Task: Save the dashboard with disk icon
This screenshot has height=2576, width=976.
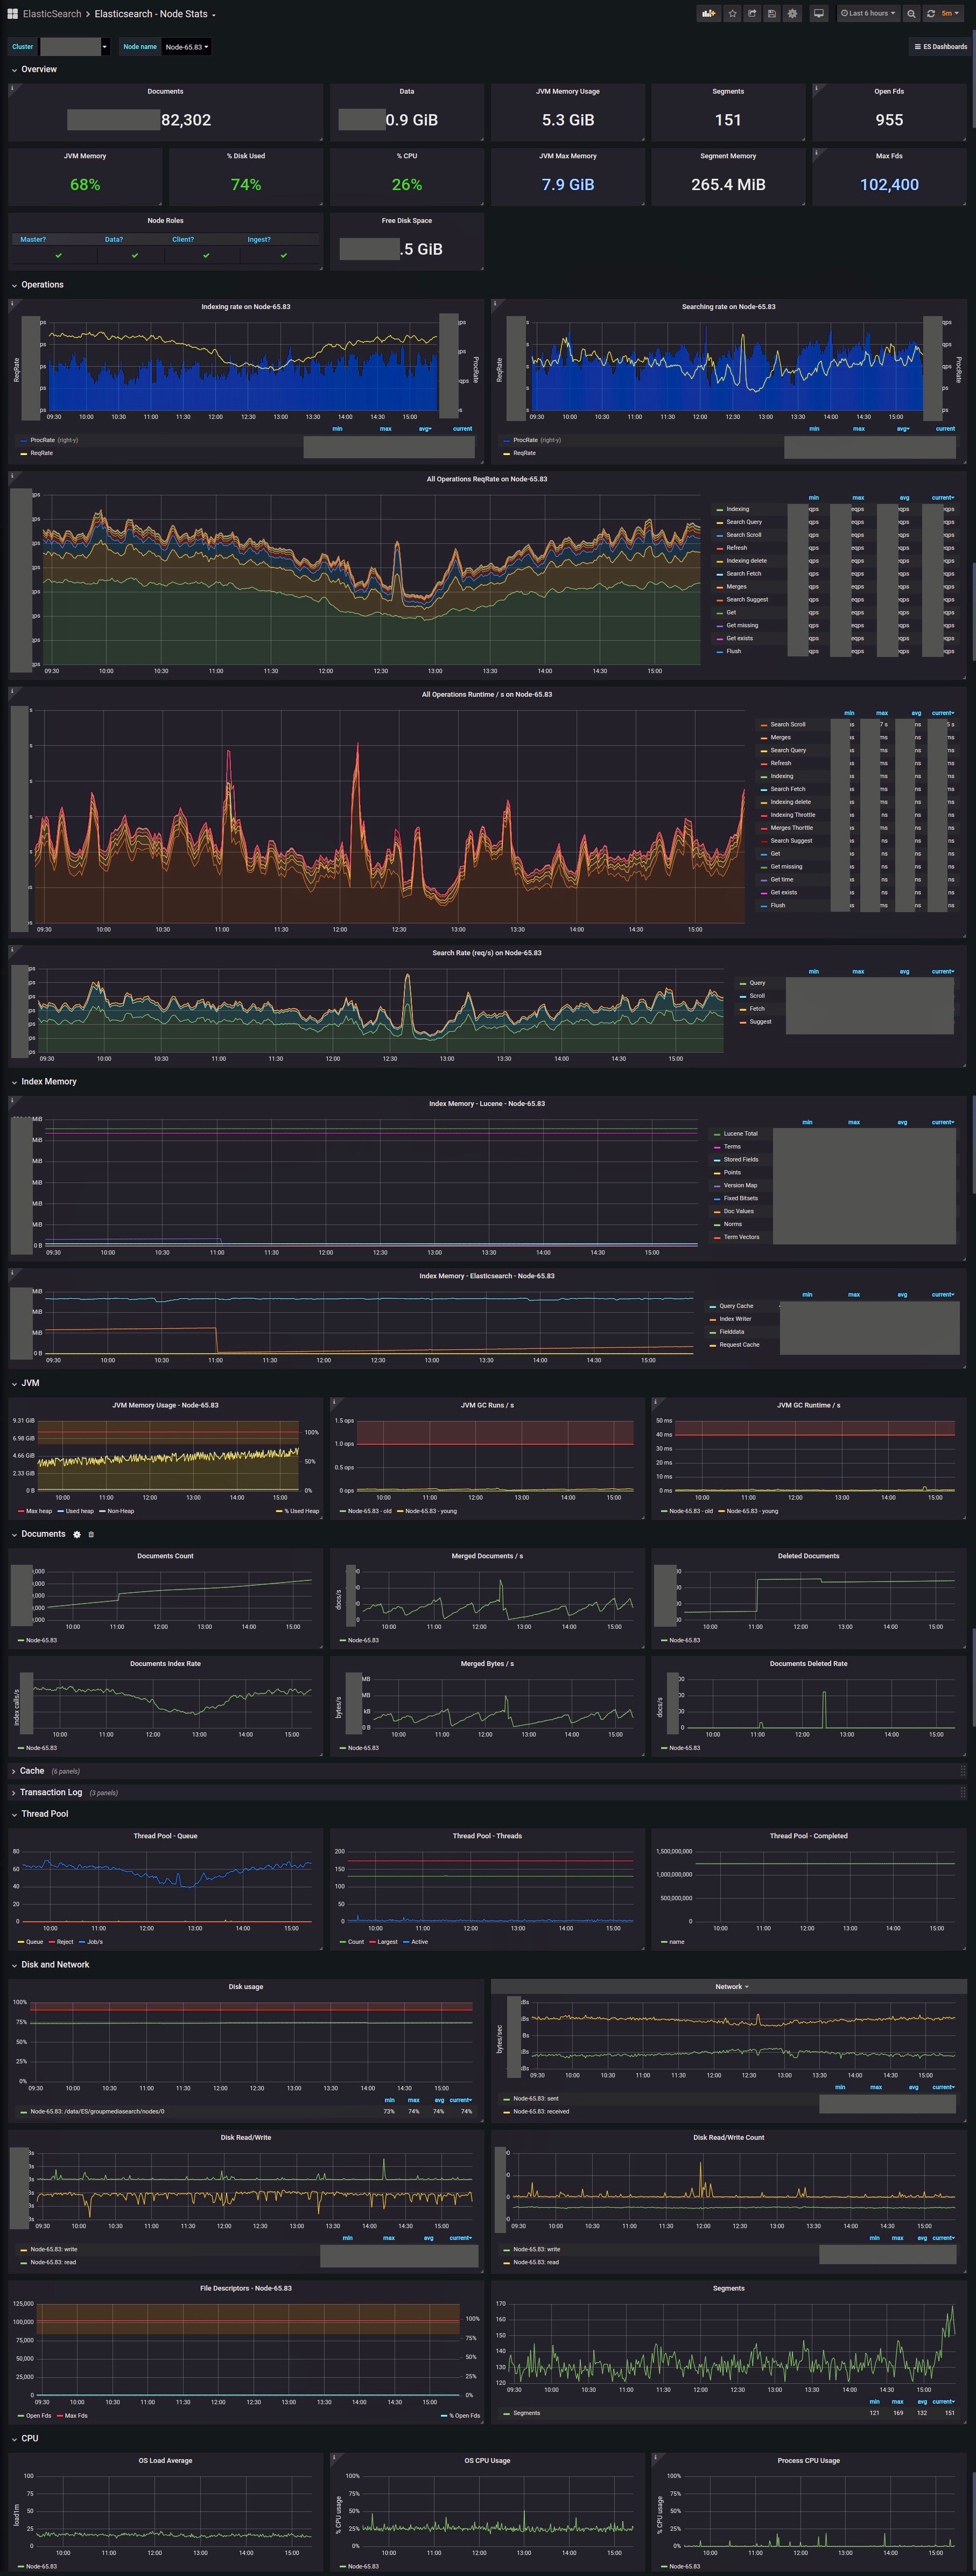Action: (x=772, y=14)
